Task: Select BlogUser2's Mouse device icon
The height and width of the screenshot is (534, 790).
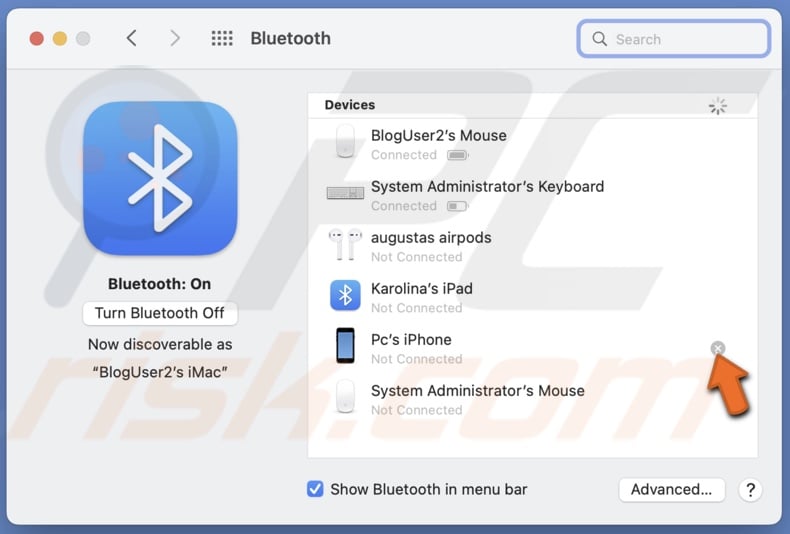Action: tap(345, 142)
